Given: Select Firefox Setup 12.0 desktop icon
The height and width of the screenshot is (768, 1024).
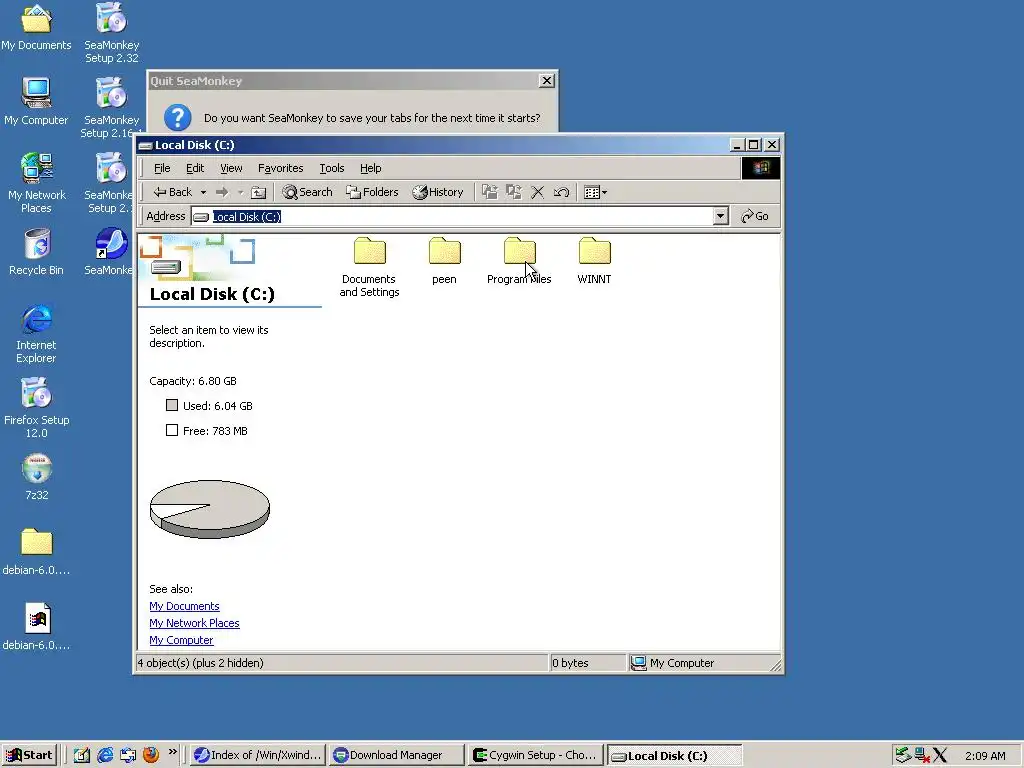Looking at the screenshot, I should click(x=37, y=408).
